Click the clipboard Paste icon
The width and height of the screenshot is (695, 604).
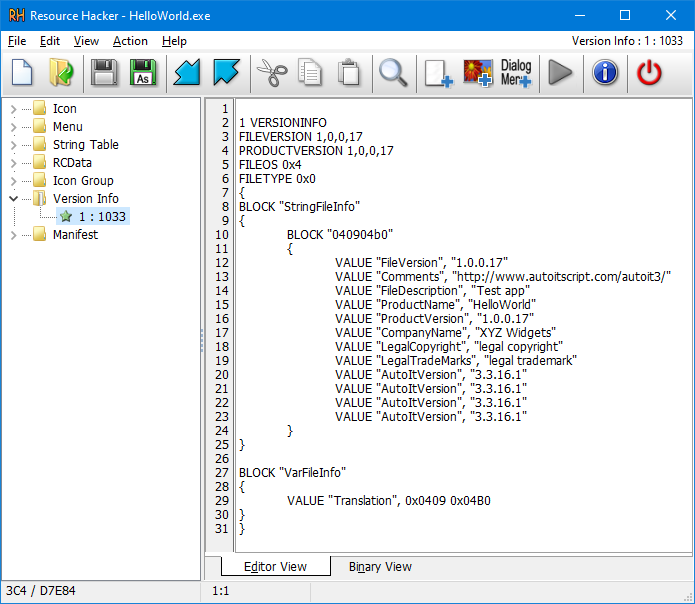click(349, 72)
